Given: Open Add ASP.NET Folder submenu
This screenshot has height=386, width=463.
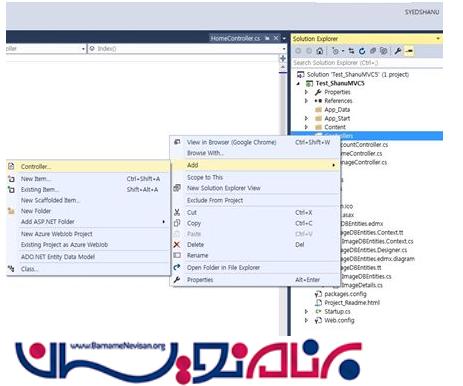Looking at the screenshot, I should click(x=88, y=222).
